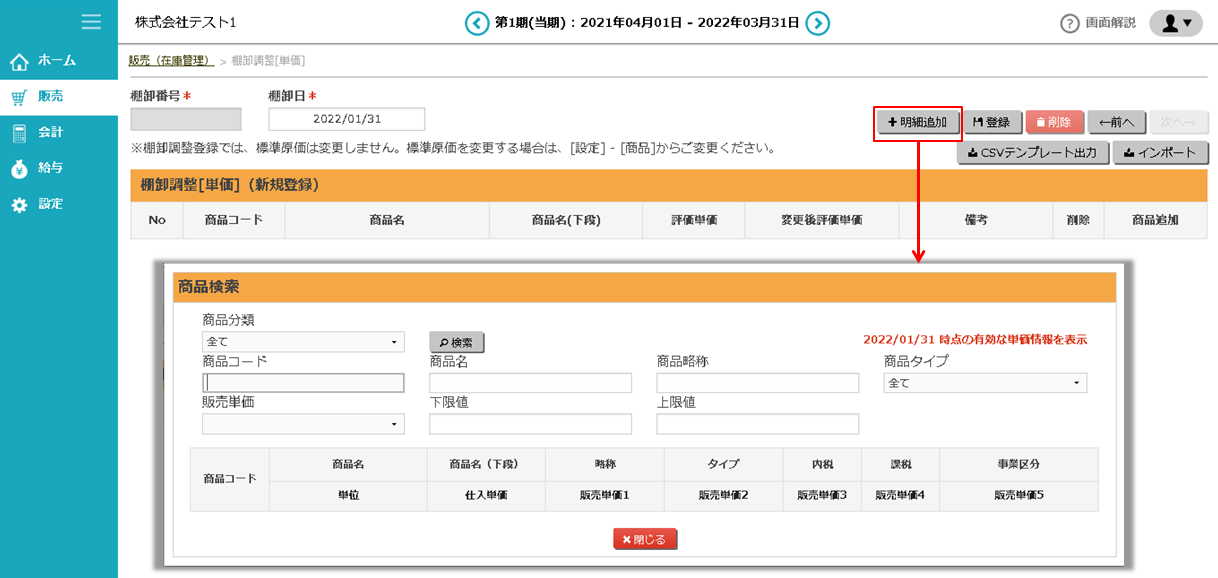Viewport: 1218px width, 578px height.
Task: Open the user account menu
Action: click(x=1175, y=23)
